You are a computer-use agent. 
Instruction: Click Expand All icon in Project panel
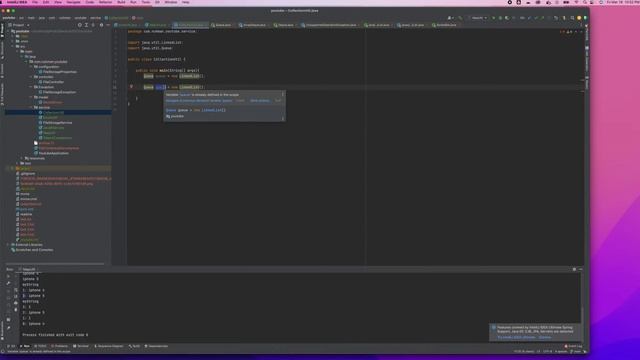pos(86,25)
